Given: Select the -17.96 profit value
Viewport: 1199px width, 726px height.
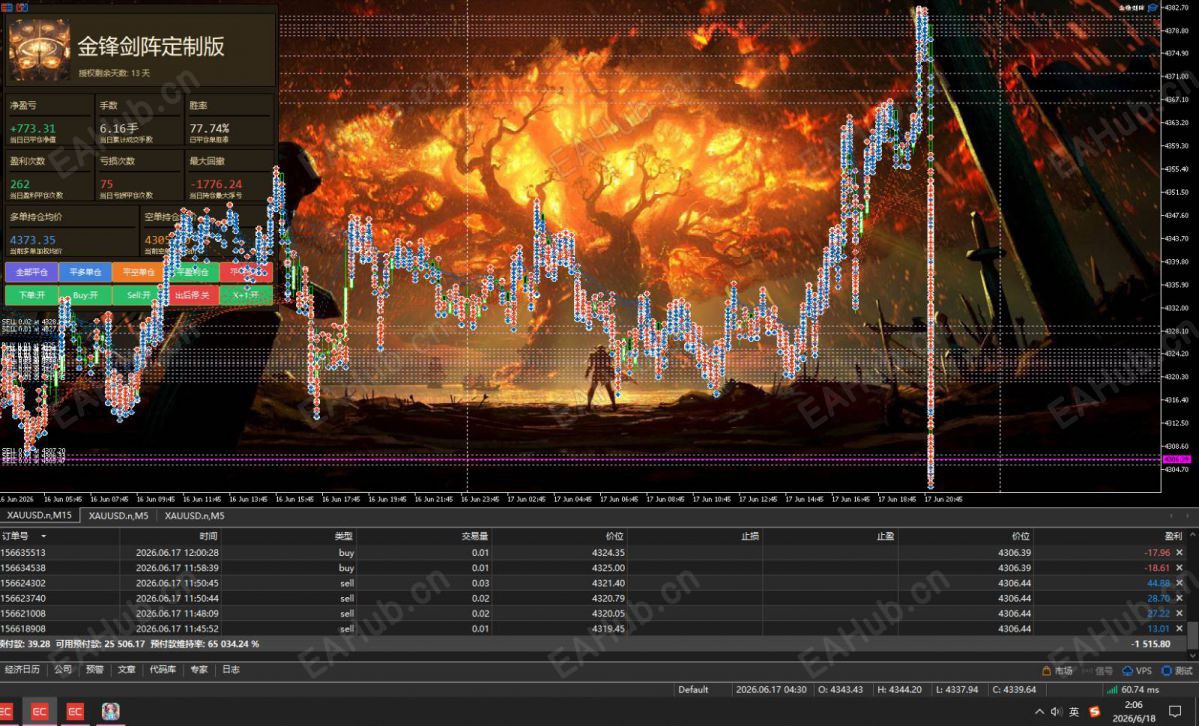Looking at the screenshot, I should 1156,552.
